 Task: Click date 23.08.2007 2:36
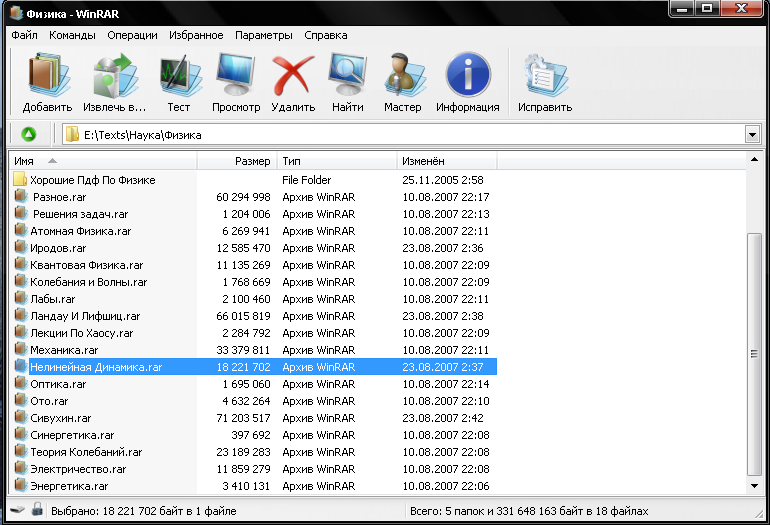(x=442, y=248)
